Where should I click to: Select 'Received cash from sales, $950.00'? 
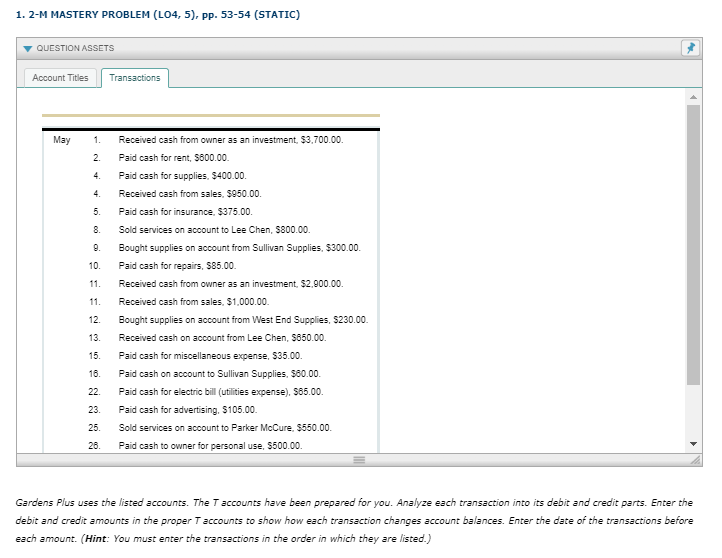[x=190, y=193]
